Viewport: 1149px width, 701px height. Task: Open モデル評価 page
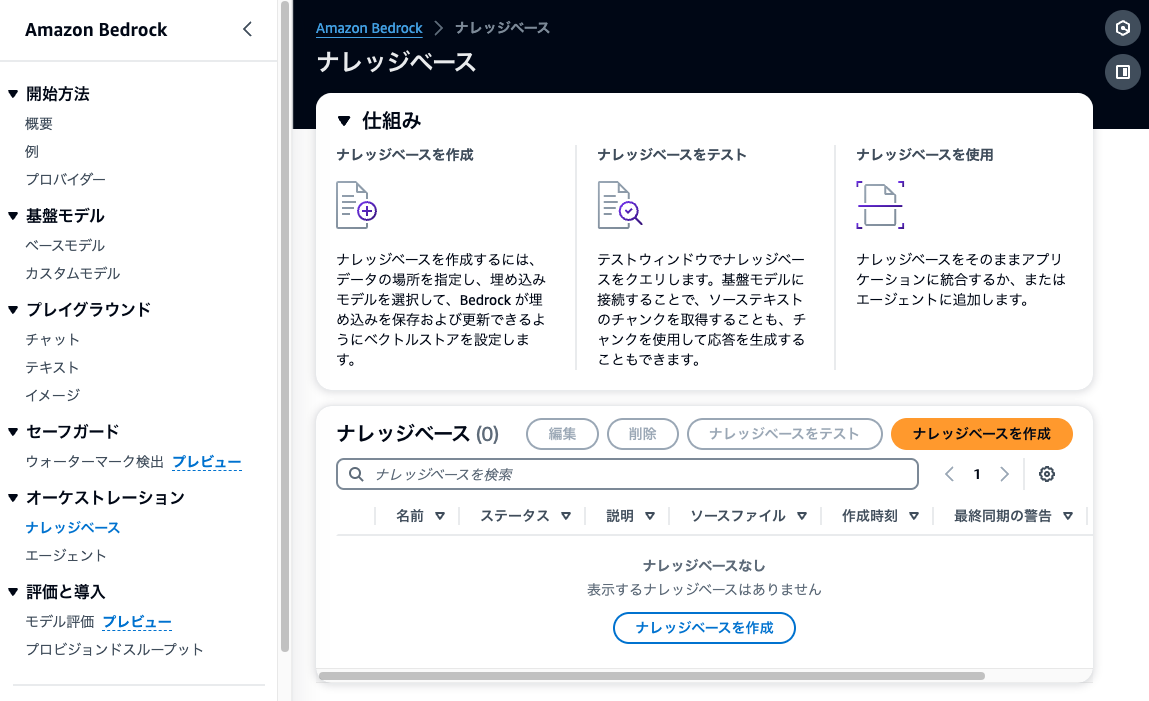coord(59,621)
